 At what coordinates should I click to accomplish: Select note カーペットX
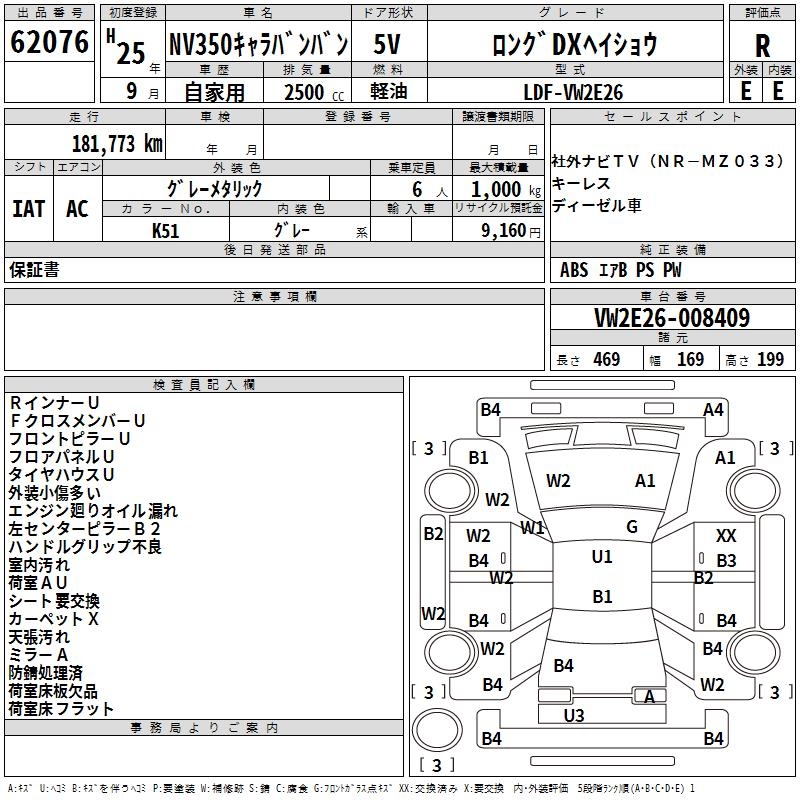click(x=54, y=619)
